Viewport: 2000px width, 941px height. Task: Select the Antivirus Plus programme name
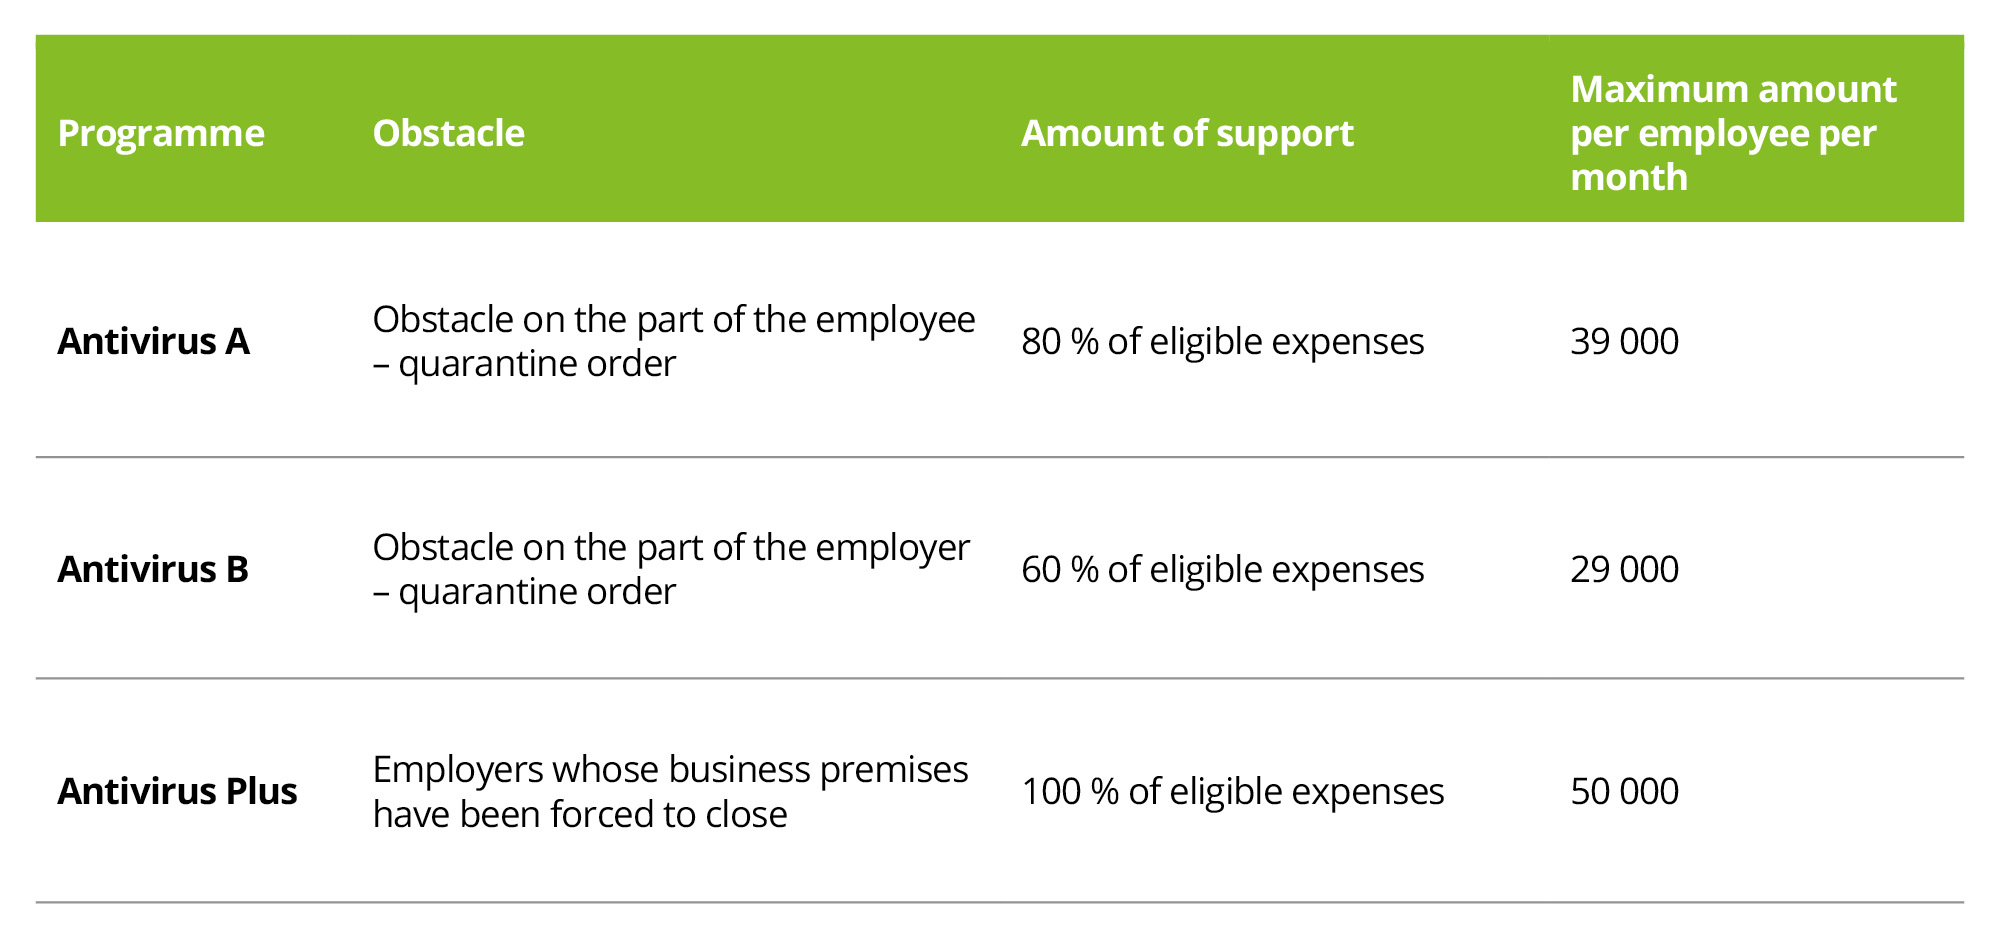click(x=177, y=792)
